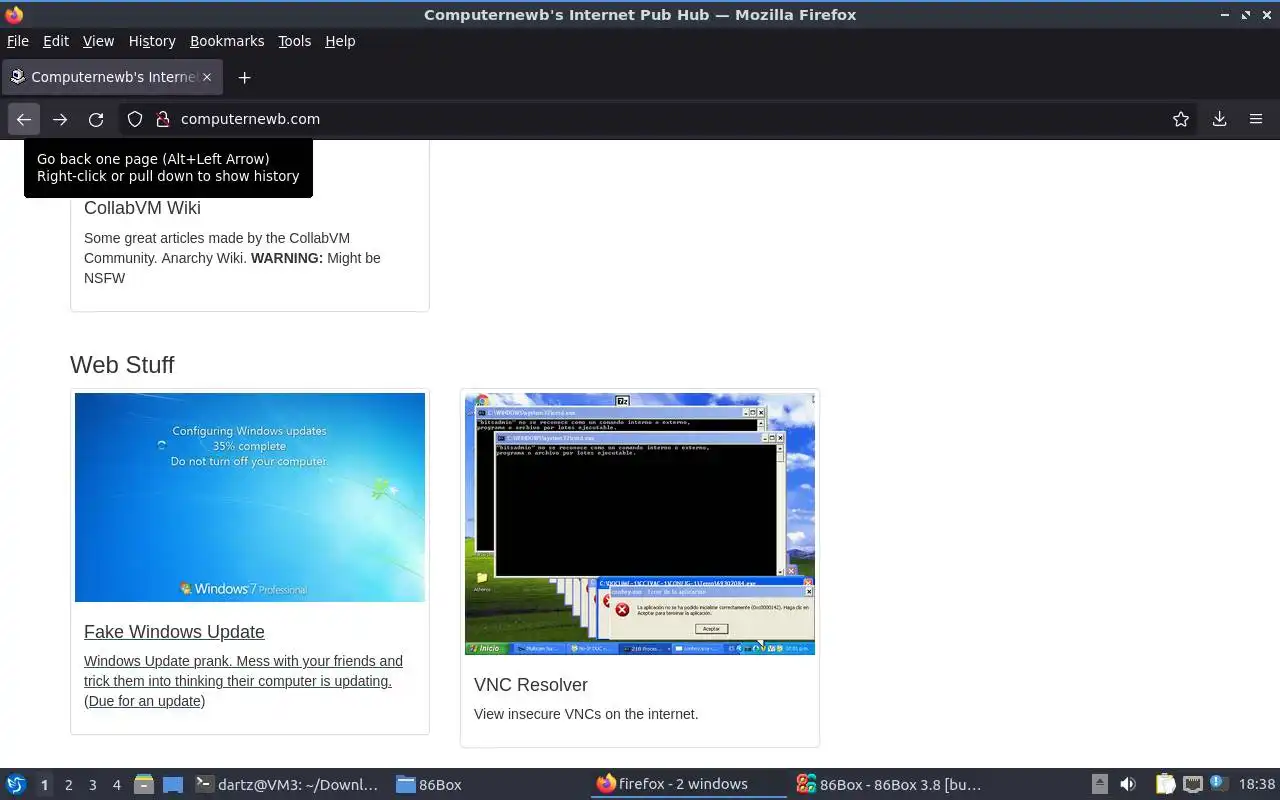The width and height of the screenshot is (1280, 800).
Task: Open the VNC Resolver card title
Action: coord(530,685)
